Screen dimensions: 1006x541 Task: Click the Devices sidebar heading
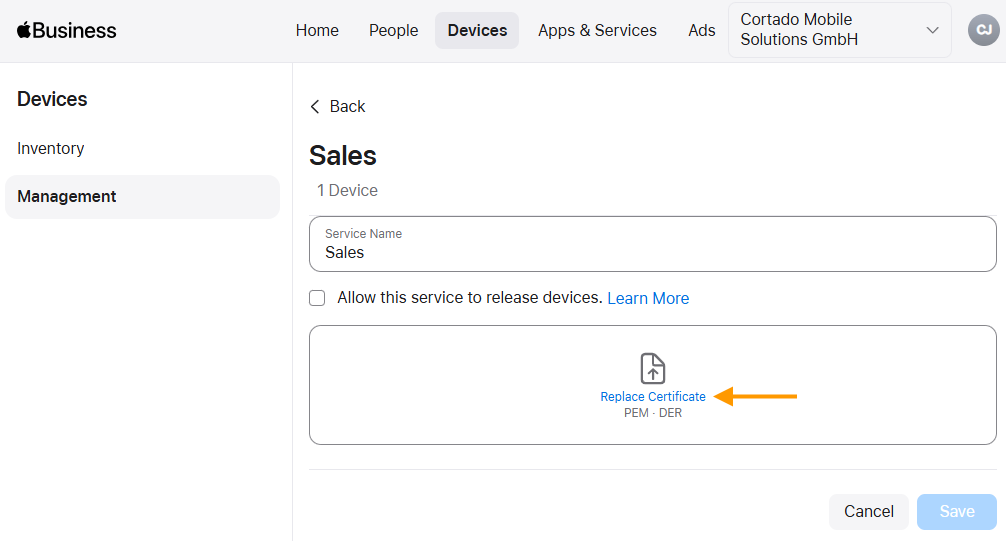coord(52,99)
